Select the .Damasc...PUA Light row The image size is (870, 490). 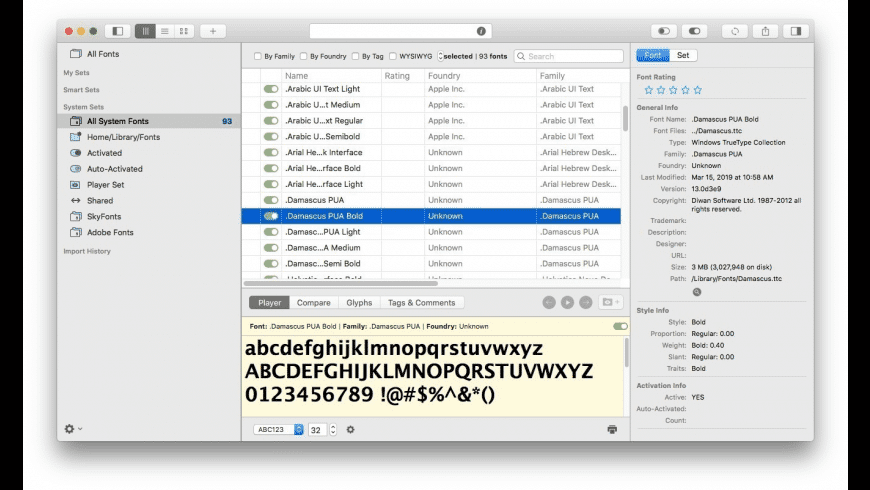[431, 232]
